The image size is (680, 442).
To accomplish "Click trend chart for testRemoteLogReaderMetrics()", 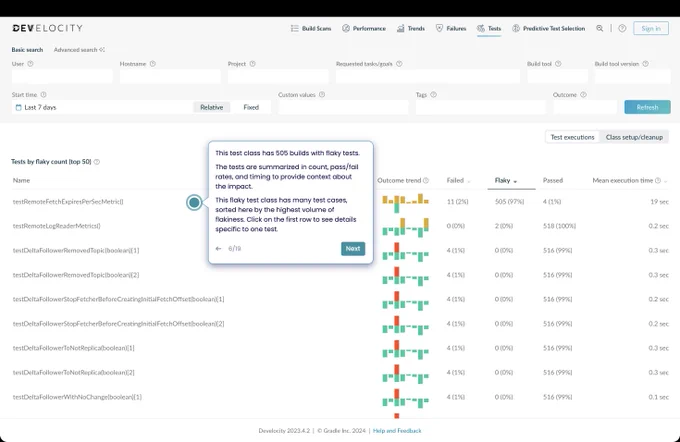I will (x=405, y=227).
